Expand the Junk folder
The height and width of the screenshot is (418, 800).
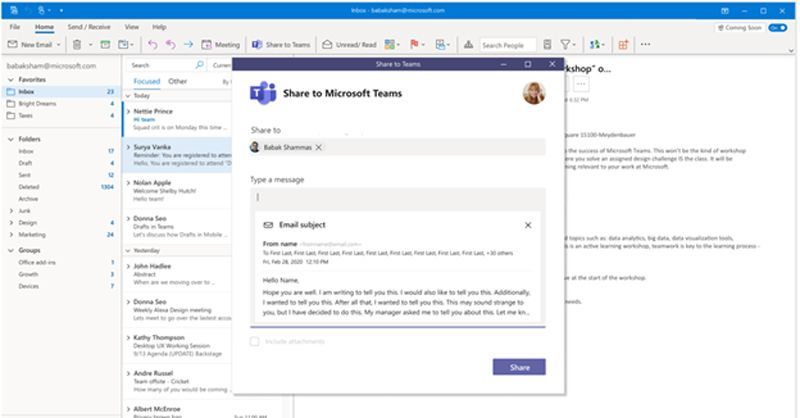11,211
